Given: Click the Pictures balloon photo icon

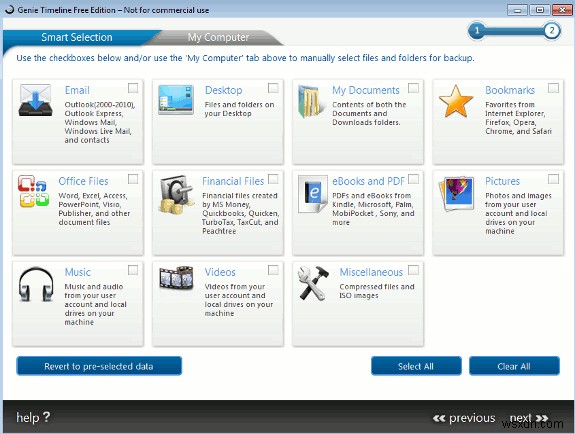Looking at the screenshot, I should pos(457,193).
